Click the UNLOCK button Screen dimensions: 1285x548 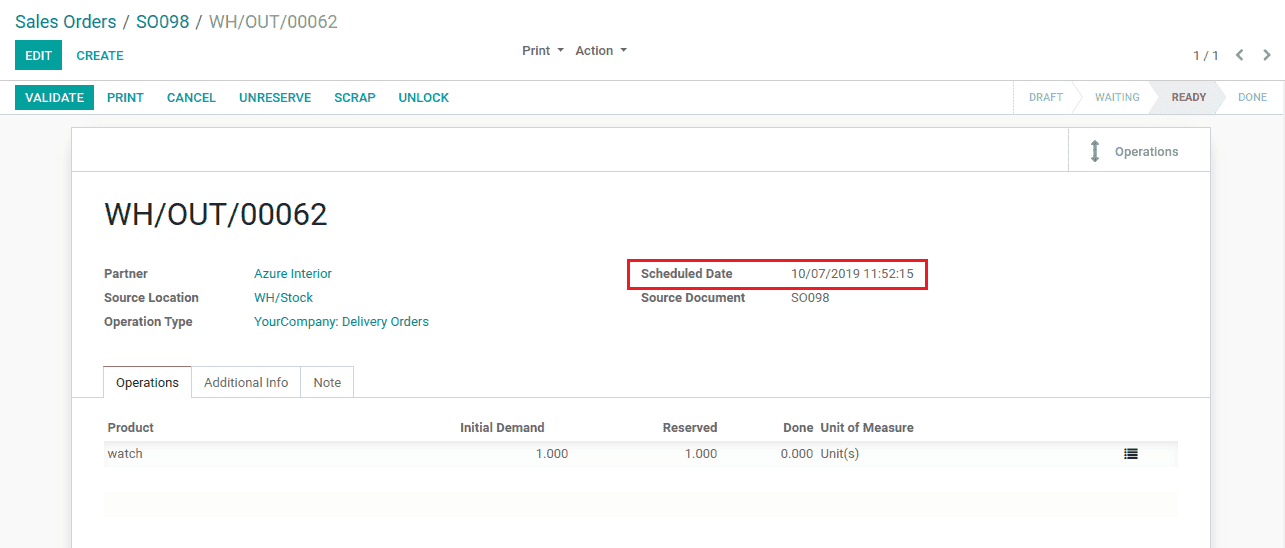[424, 98]
